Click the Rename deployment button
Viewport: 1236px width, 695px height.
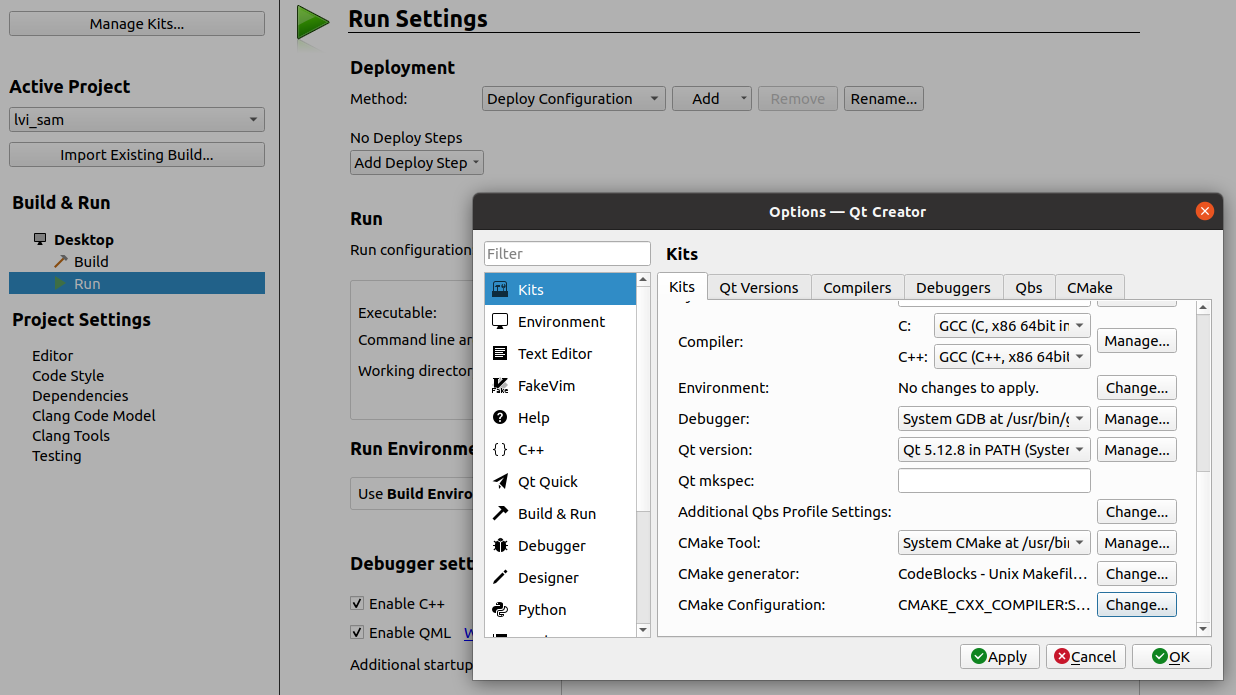[x=884, y=99]
